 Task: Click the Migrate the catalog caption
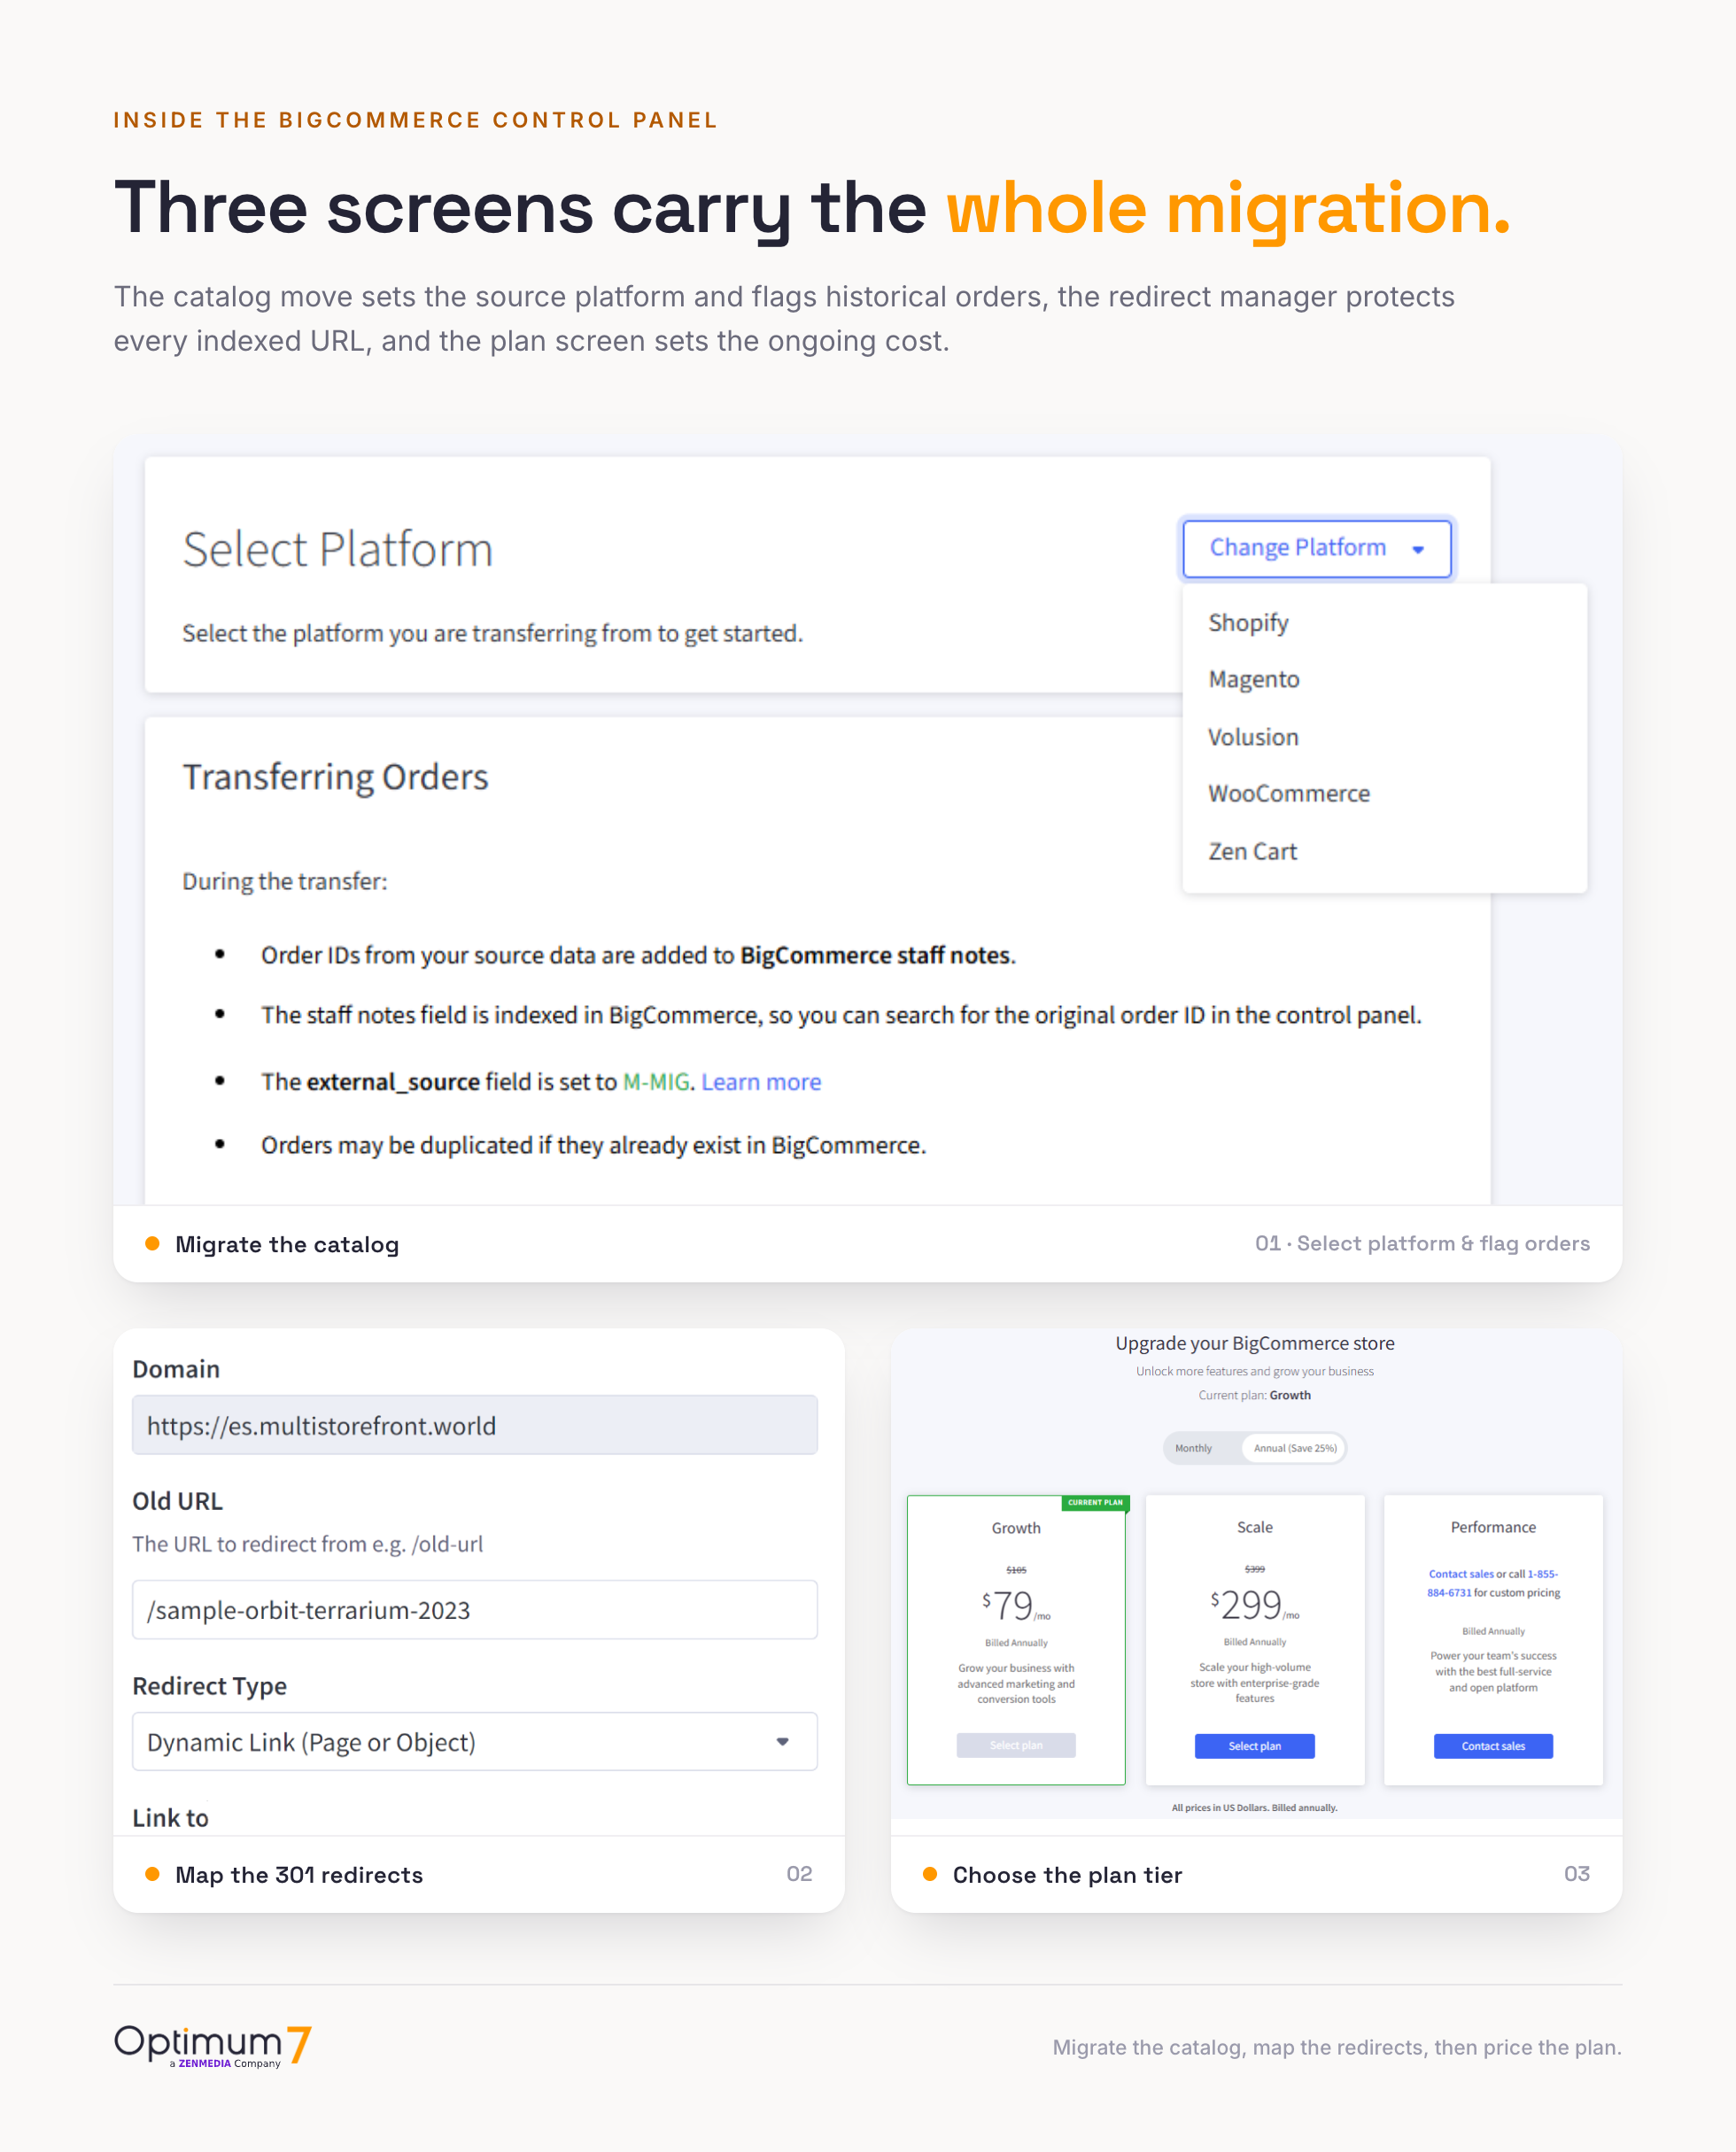click(287, 1244)
